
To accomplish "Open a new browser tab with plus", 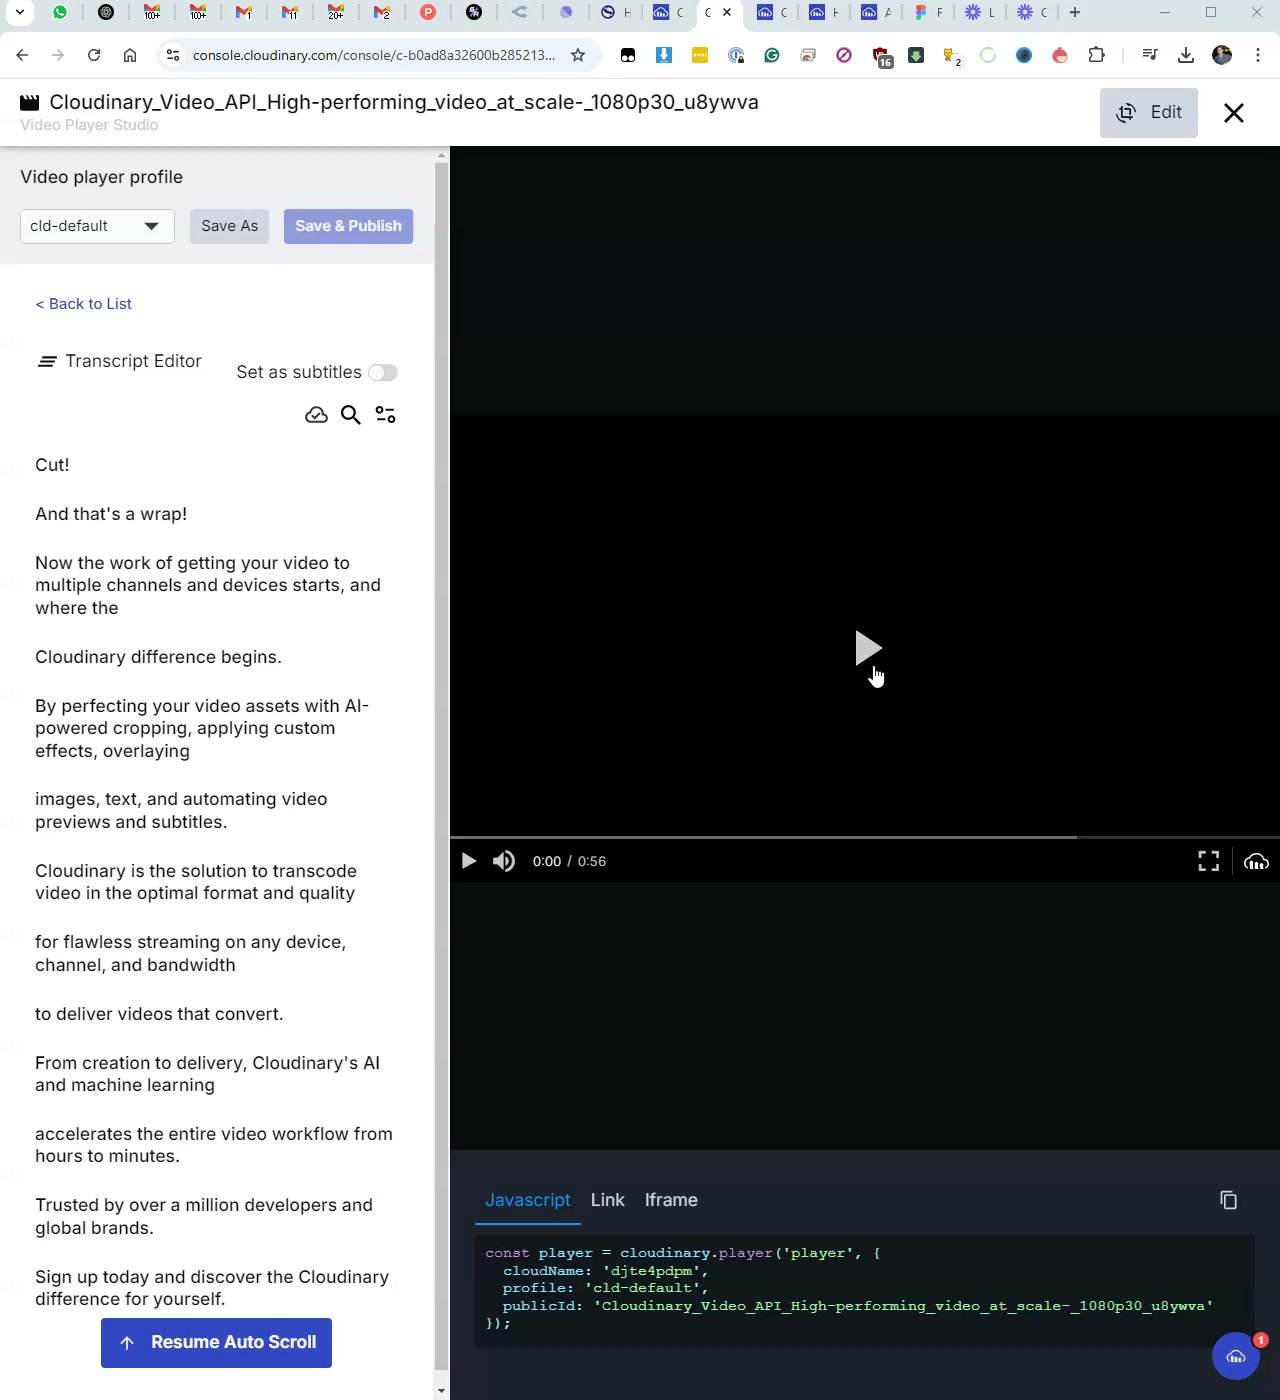I will (x=1075, y=12).
